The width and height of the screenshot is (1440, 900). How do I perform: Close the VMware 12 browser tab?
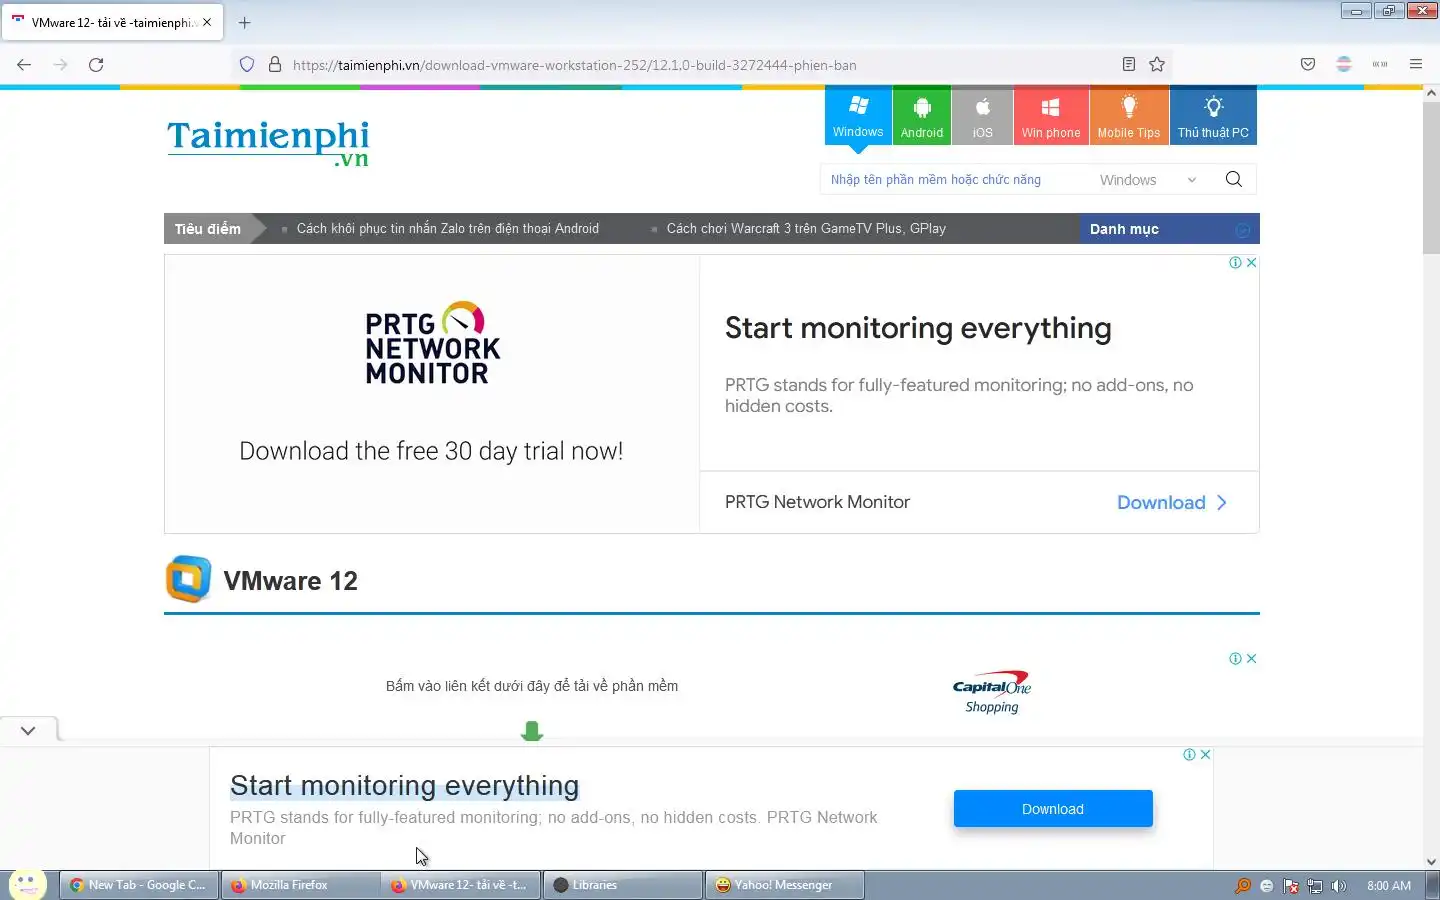pyautogui.click(x=207, y=22)
